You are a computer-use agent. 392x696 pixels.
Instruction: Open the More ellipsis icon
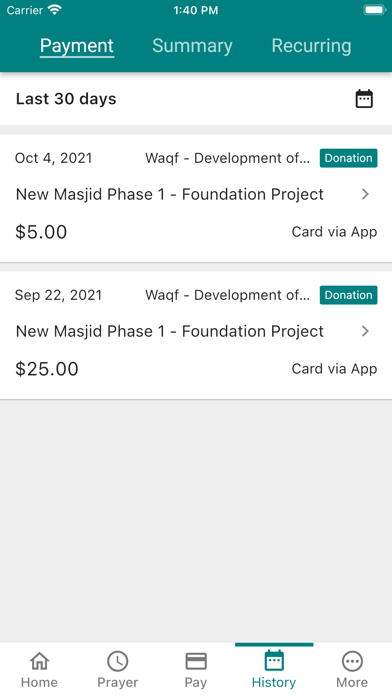coord(352,661)
